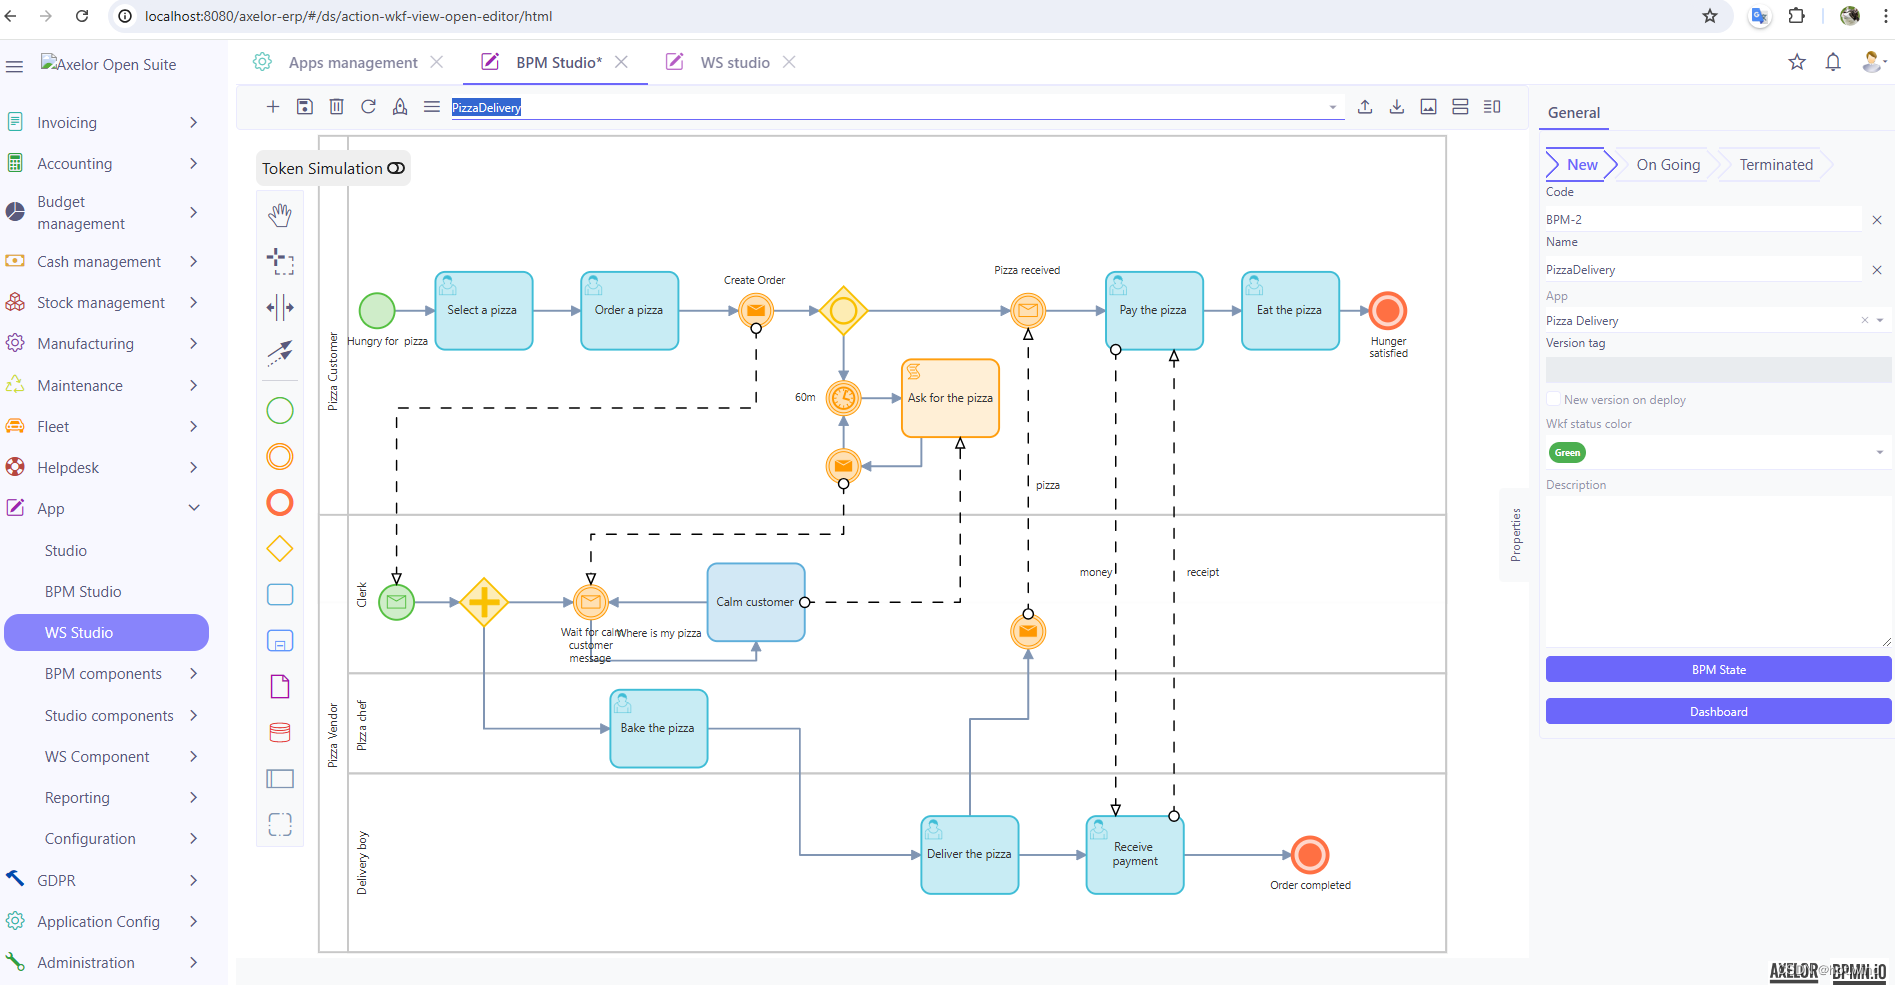Viewport: 1895px width, 985px height.
Task: Pick the start event circle from palette
Action: 280,411
